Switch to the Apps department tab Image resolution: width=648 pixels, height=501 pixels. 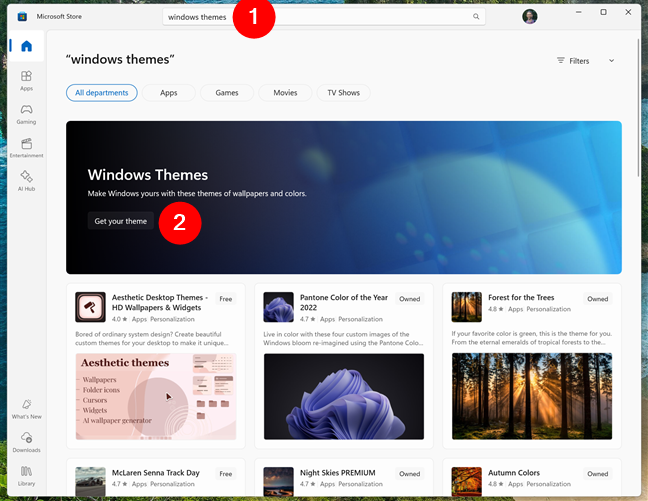point(169,93)
